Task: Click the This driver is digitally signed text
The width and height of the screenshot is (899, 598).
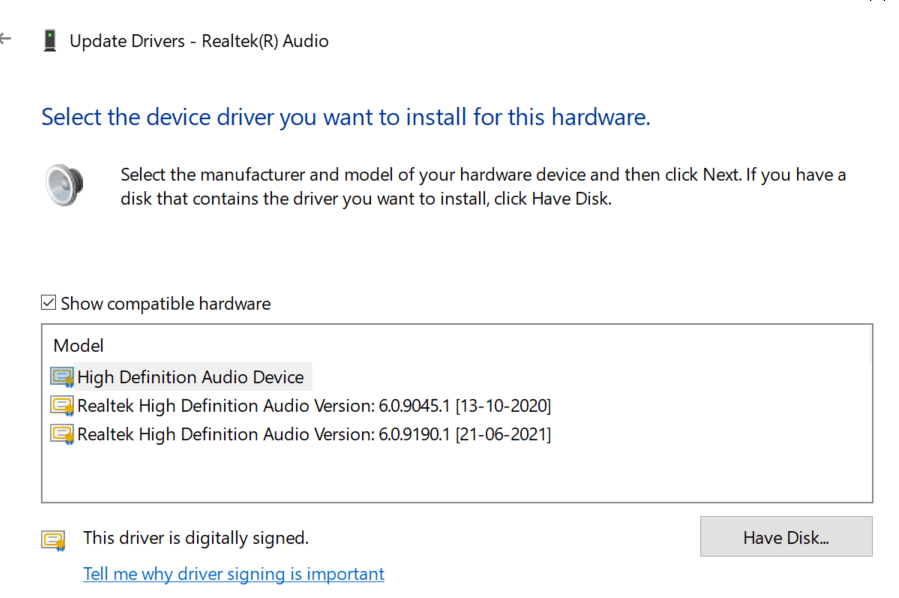Action: [195, 538]
